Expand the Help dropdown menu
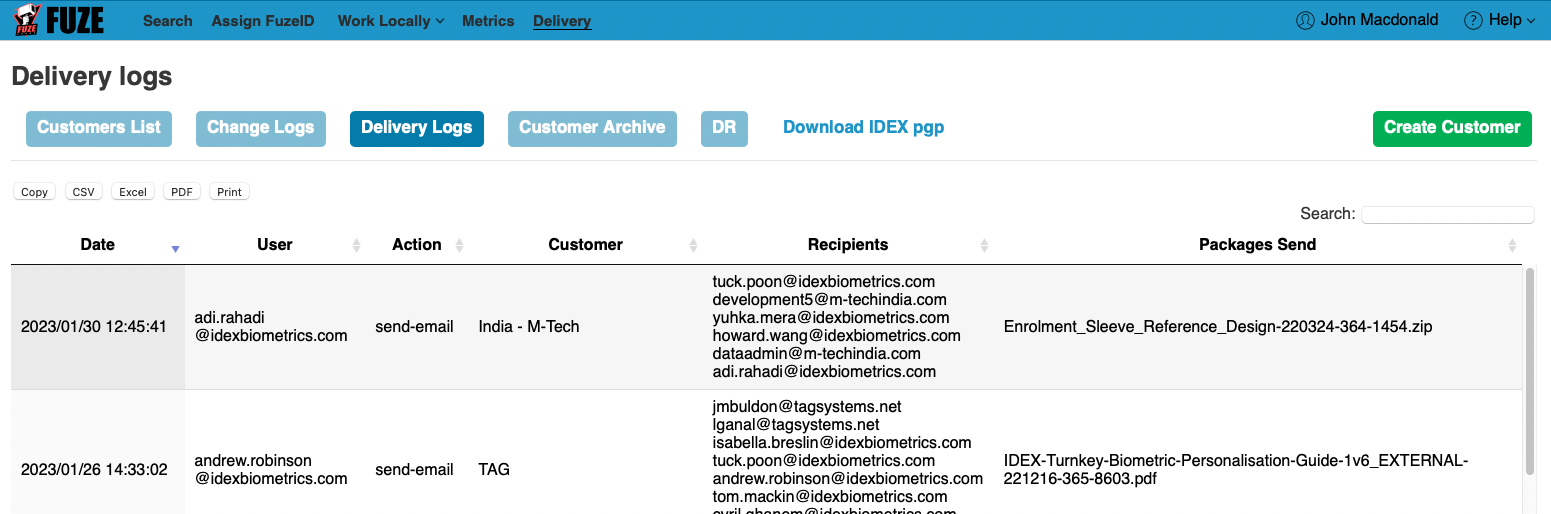 click(1499, 20)
